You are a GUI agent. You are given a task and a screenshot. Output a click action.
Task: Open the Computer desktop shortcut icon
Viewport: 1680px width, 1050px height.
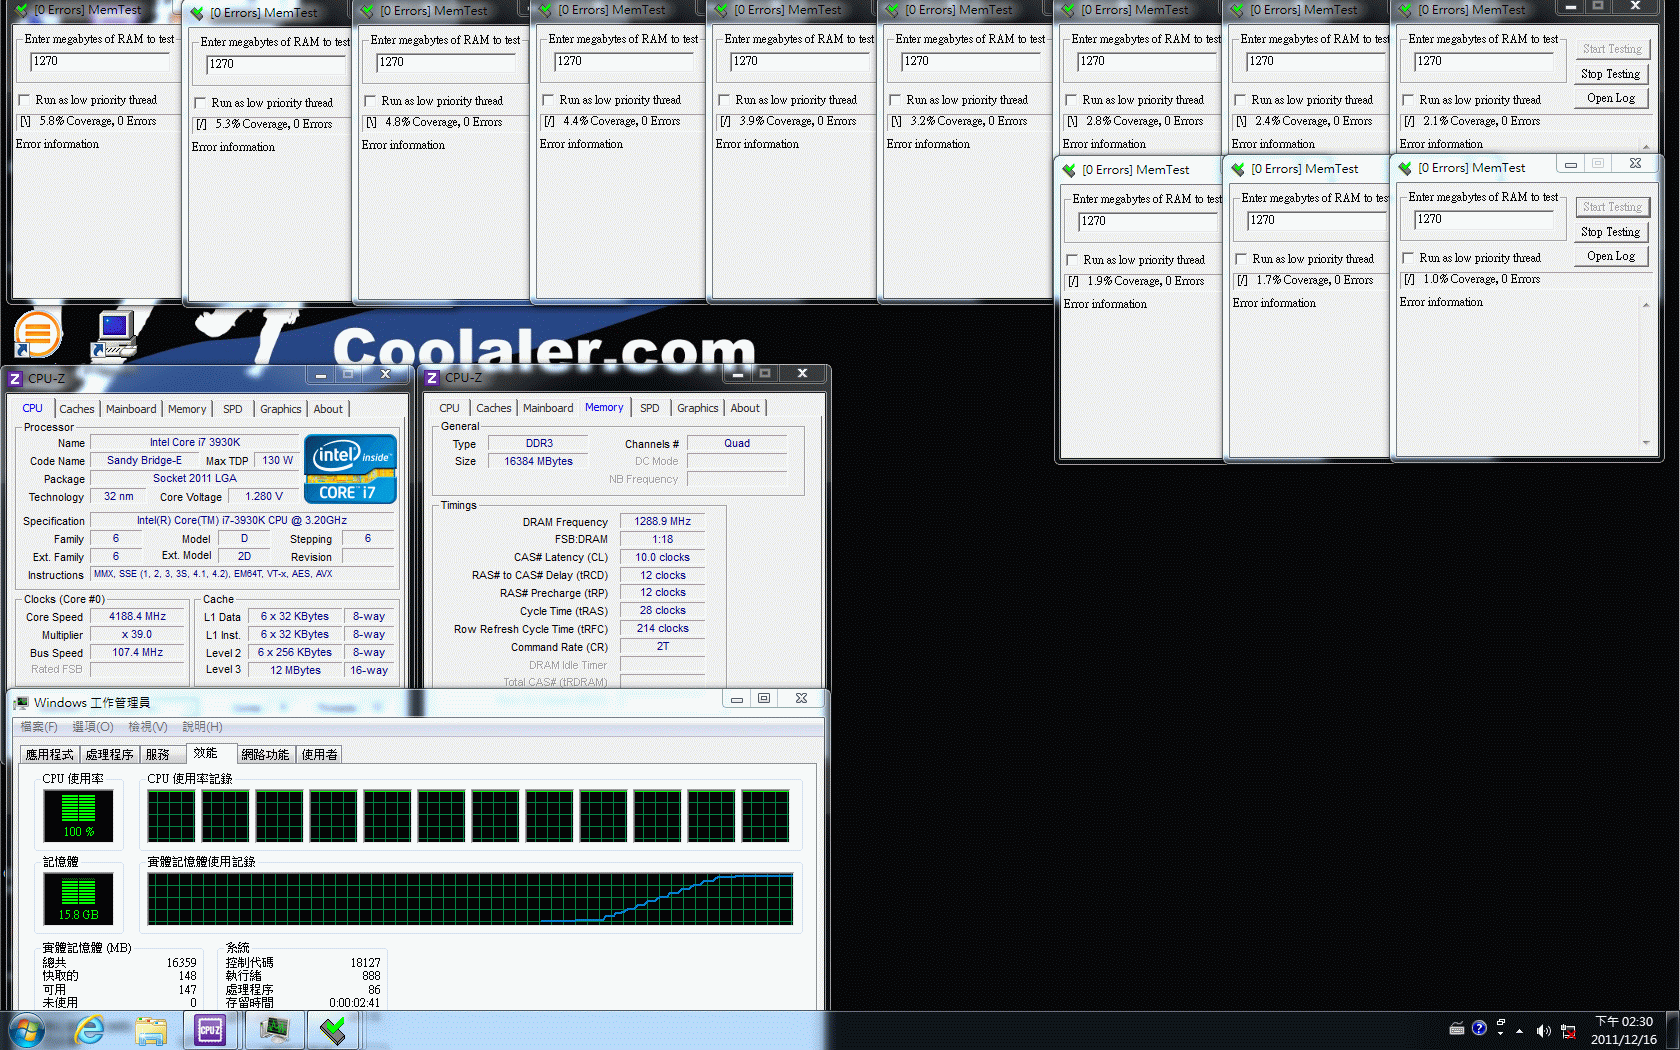pos(114,334)
